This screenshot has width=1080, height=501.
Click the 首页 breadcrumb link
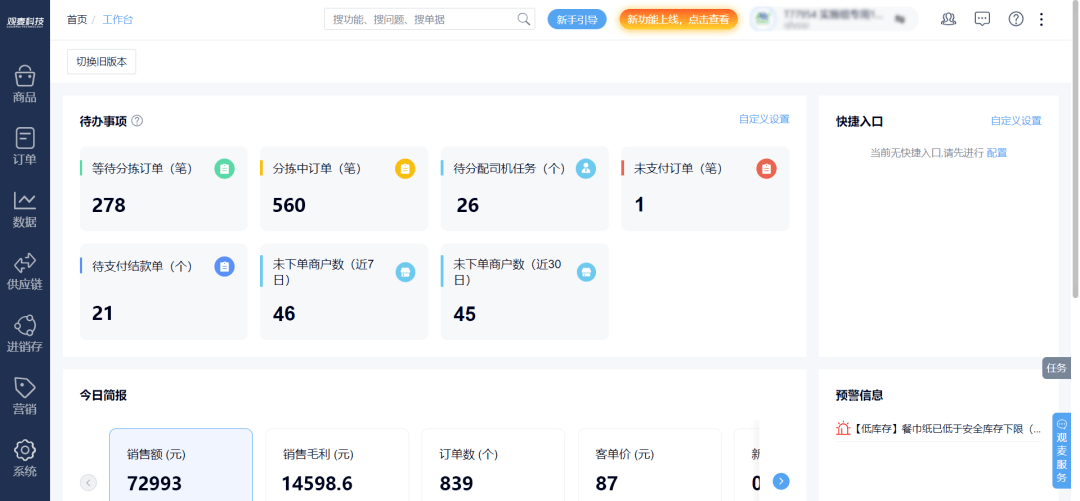[x=77, y=19]
